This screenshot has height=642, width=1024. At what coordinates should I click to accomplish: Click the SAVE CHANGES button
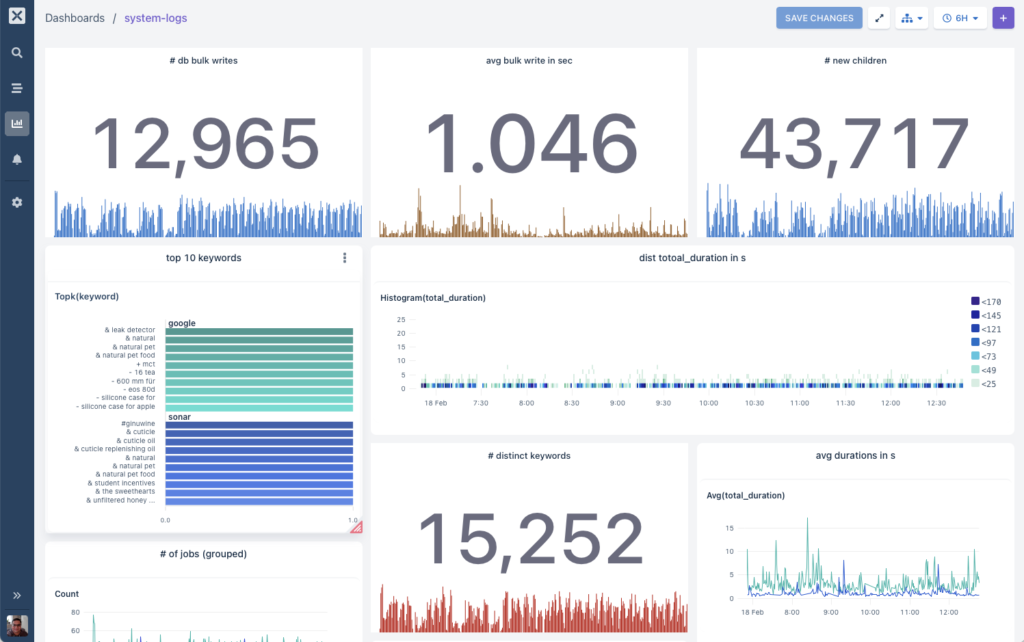click(819, 18)
